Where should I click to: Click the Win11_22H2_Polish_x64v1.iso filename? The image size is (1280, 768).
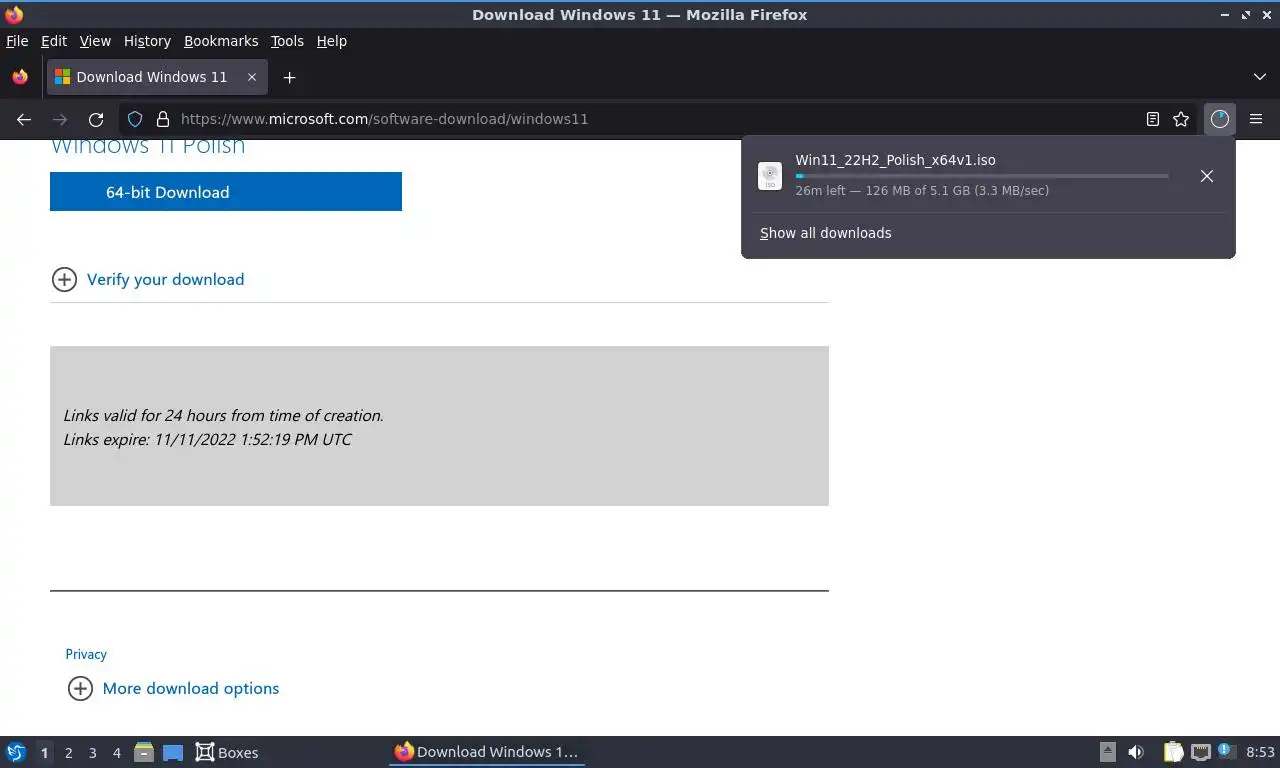[895, 160]
